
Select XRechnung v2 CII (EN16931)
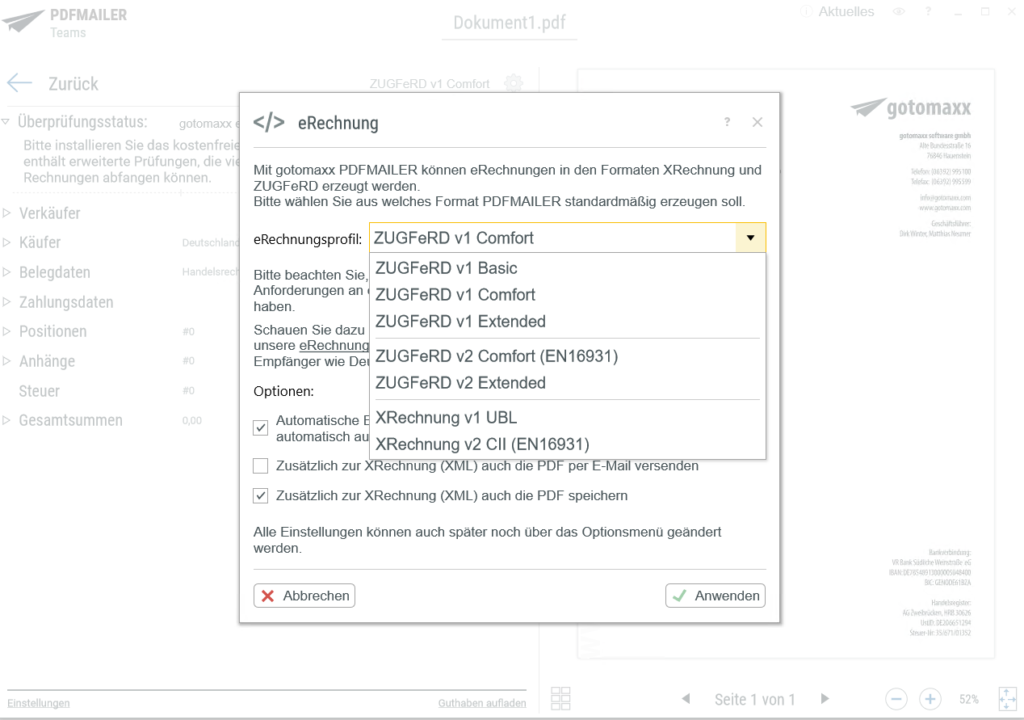point(568,444)
